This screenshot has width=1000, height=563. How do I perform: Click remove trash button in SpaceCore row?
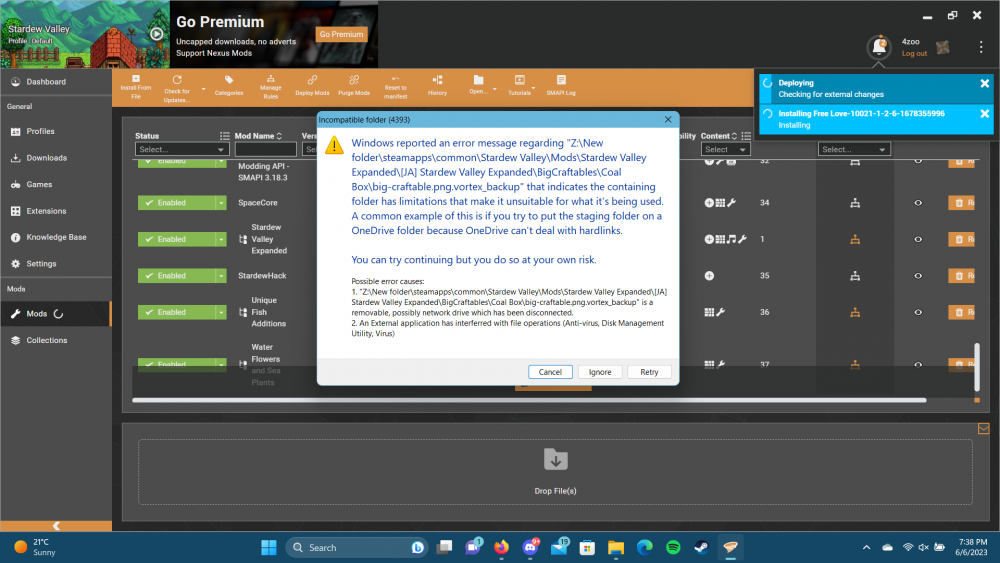tap(962, 203)
